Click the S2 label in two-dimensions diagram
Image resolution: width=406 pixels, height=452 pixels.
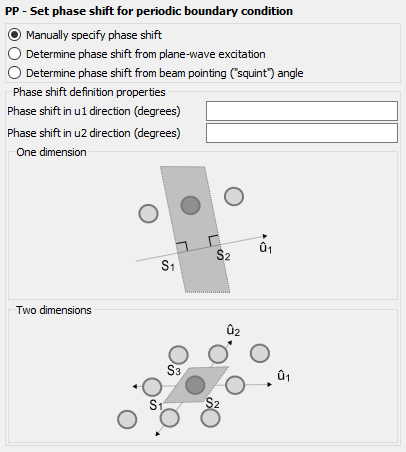coord(212,403)
